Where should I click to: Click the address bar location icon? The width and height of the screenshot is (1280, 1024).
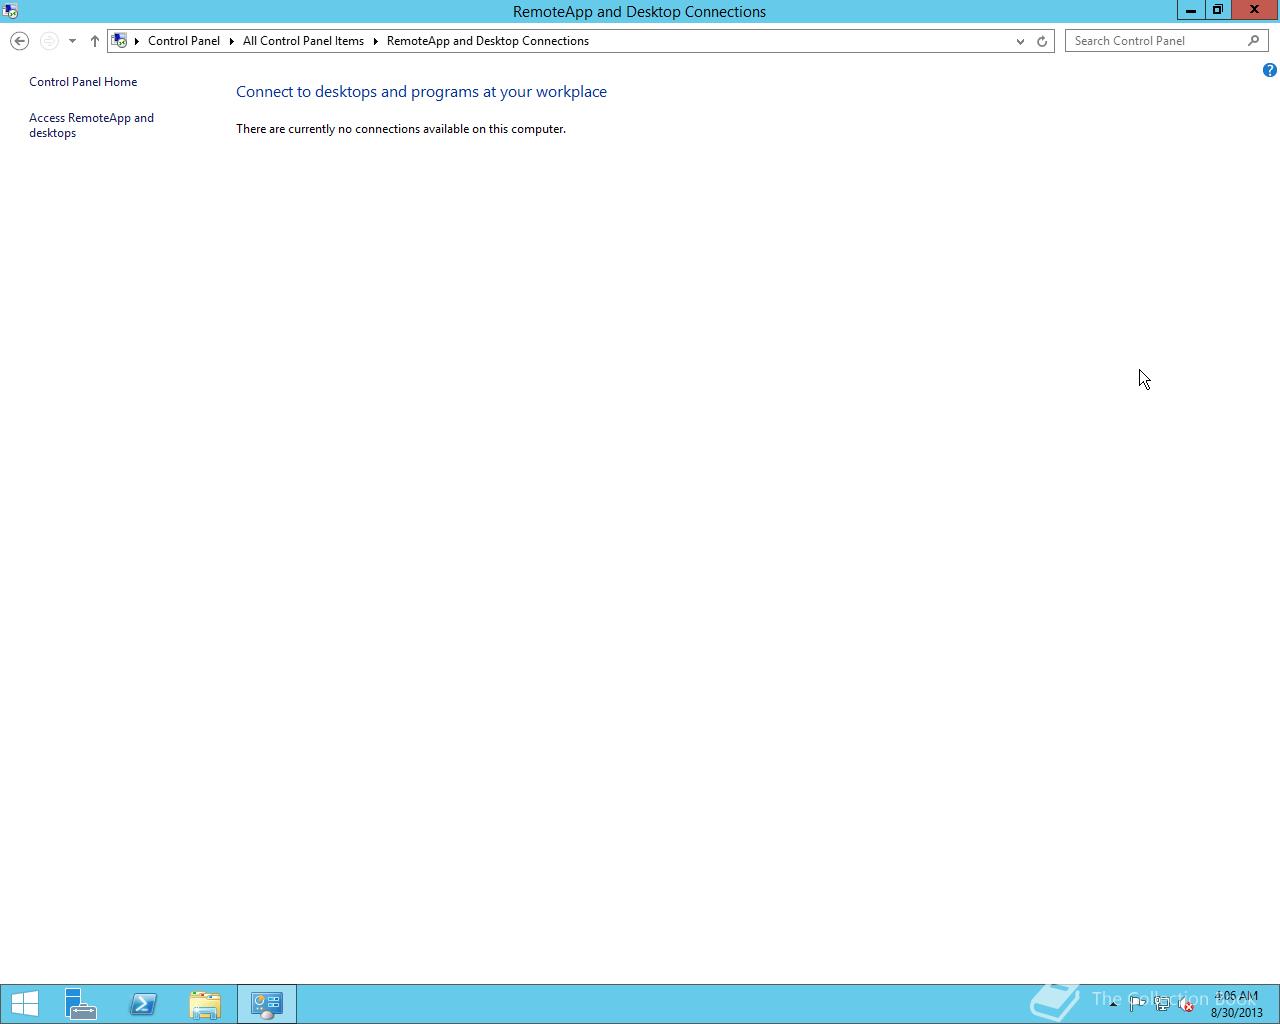[119, 41]
